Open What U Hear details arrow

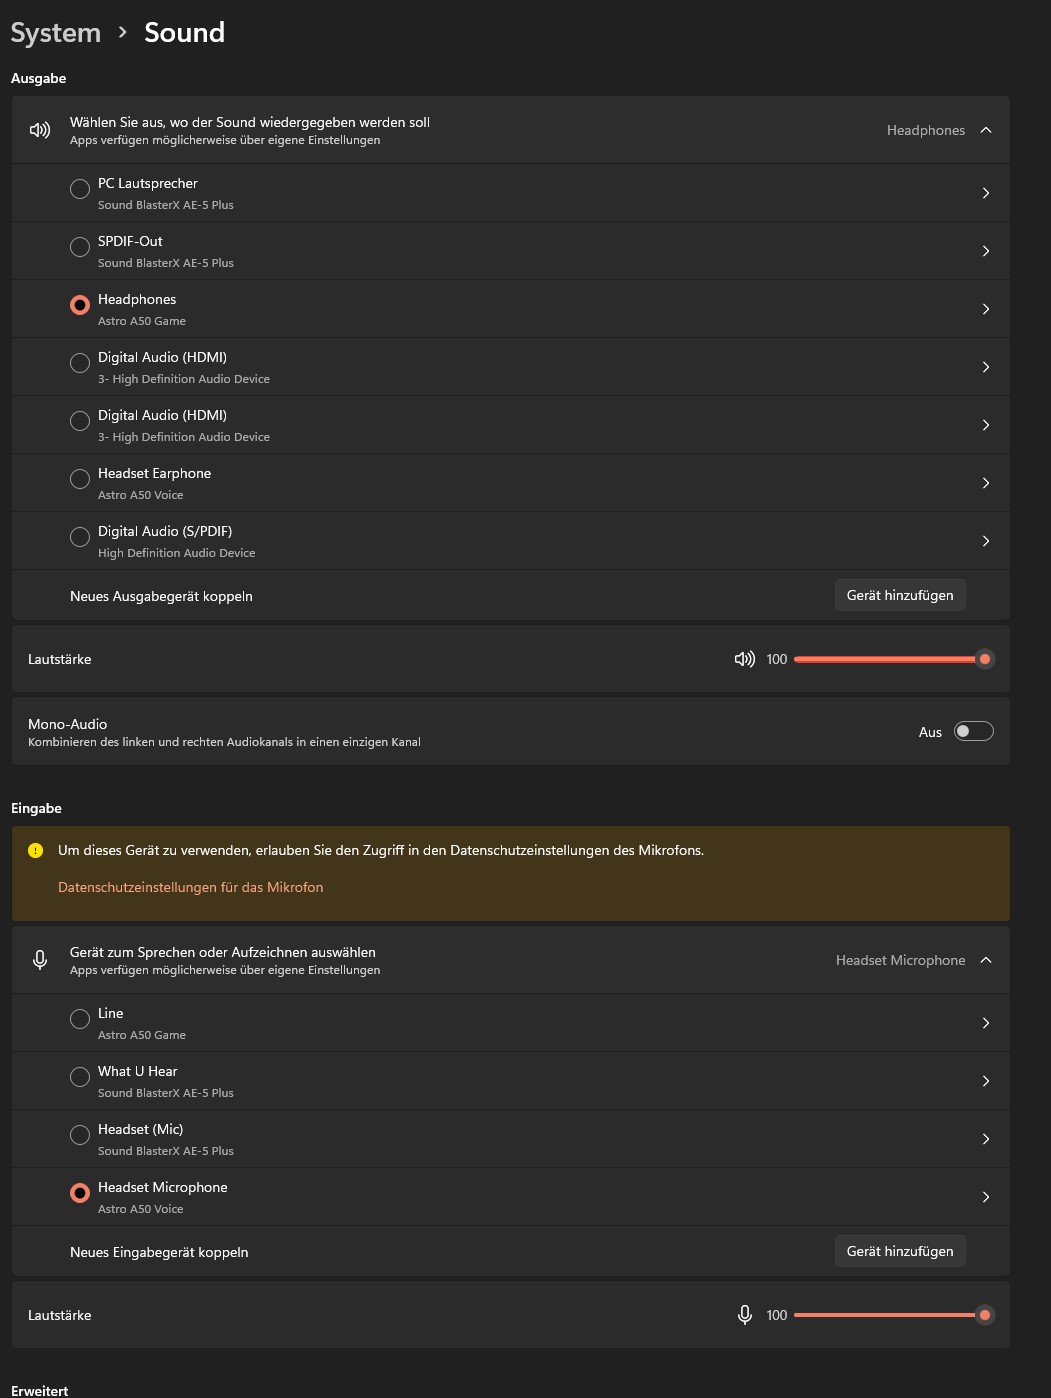[x=985, y=1081]
